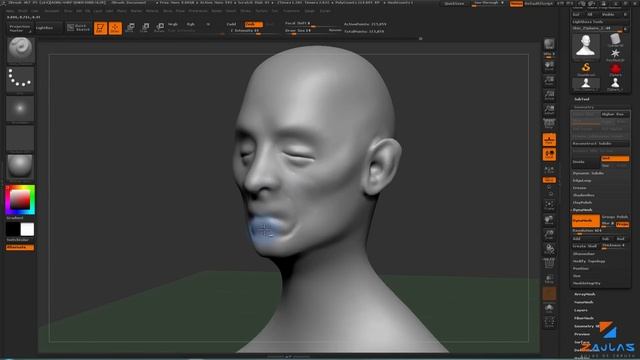Click the right shelf Move view icon
Image resolution: width=640 pixels, height=360 pixels.
(x=549, y=220)
